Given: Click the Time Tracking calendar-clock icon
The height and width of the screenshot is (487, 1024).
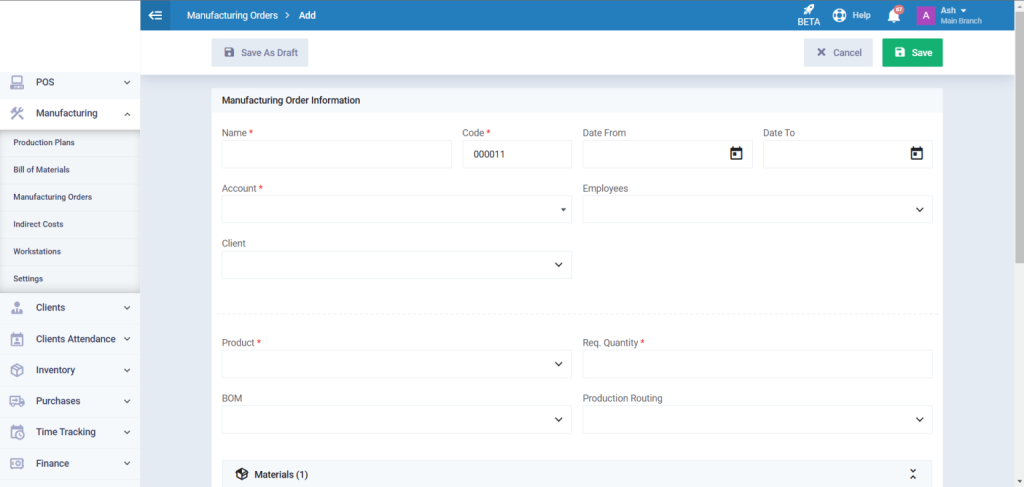Looking at the screenshot, I should coord(17,432).
